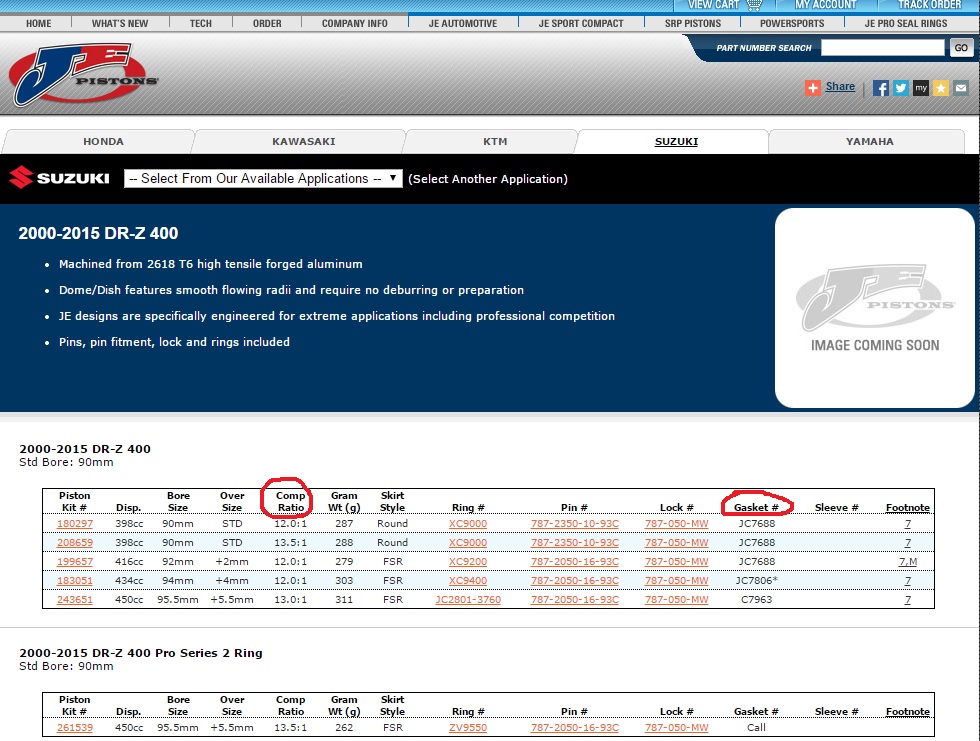Screen dimensions: 980x741
Task: Open pin 787-2050-16-93C in 199657 row
Action: point(574,562)
